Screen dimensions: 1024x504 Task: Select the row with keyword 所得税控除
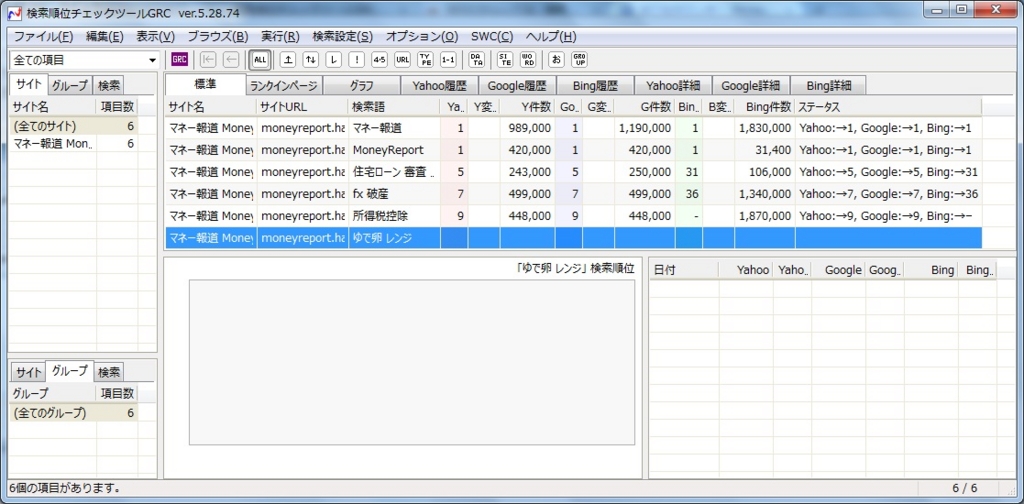[x=573, y=215]
